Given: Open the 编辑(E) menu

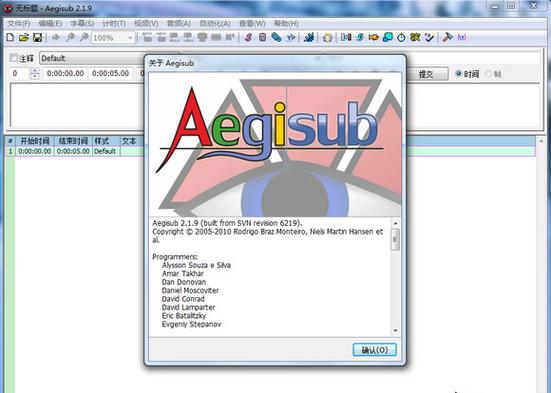Looking at the screenshot, I should (50, 24).
